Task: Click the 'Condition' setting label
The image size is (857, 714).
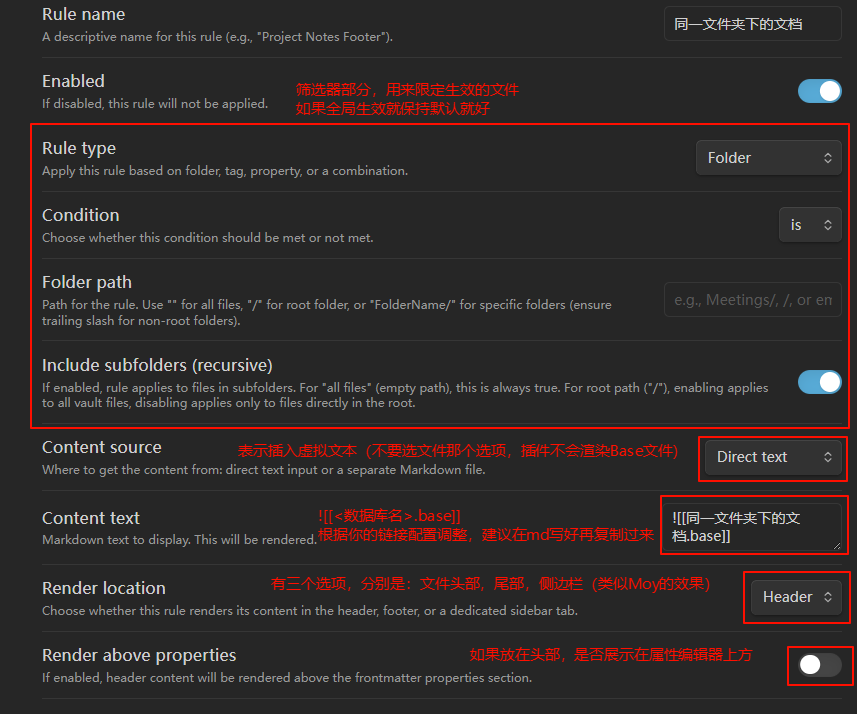Action: tap(81, 215)
